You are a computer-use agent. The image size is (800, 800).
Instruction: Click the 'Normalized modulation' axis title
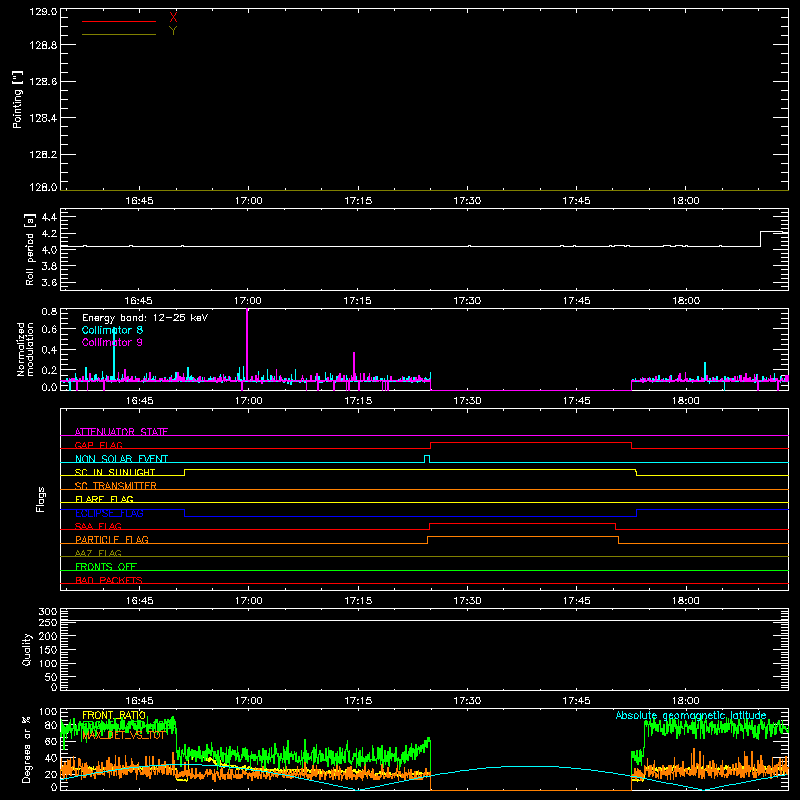tap(24, 349)
